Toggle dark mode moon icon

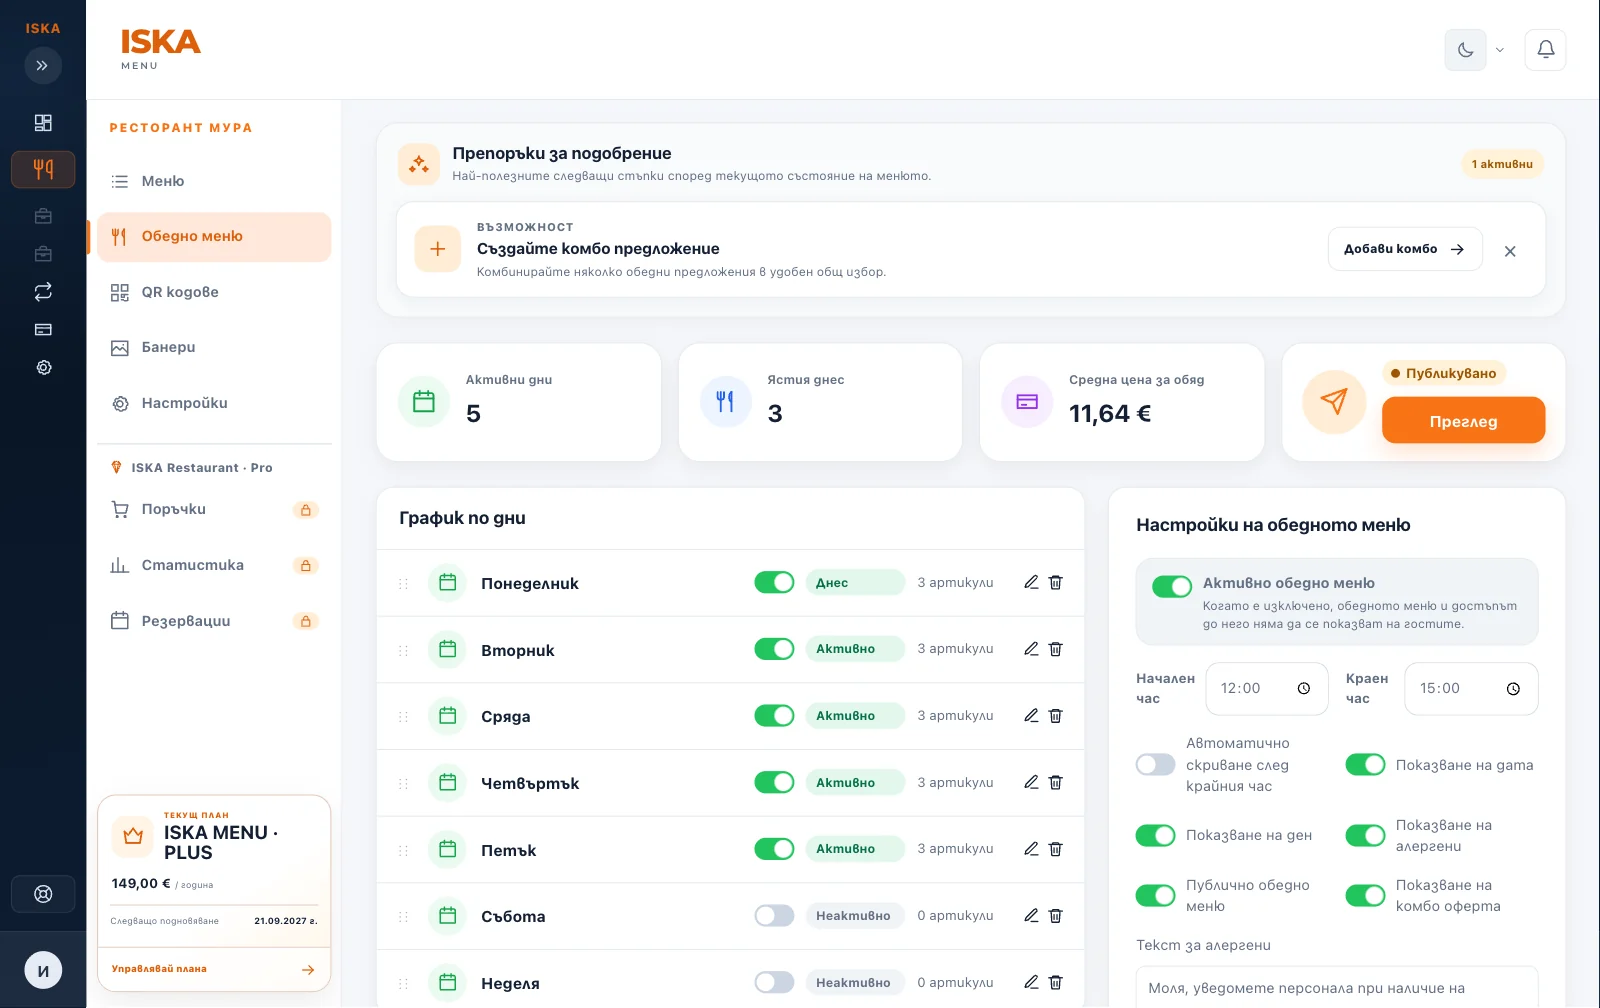(1465, 50)
